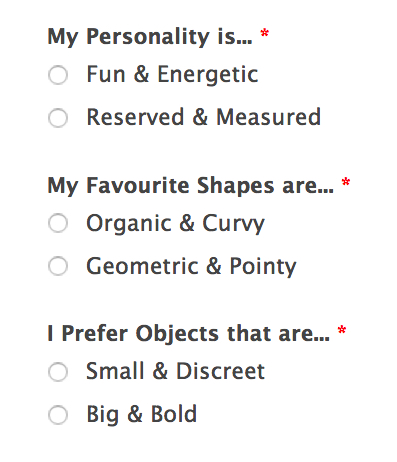The image size is (397, 462).
Task: Click the 'Small & Discreet' label text
Action: pyautogui.click(x=175, y=371)
